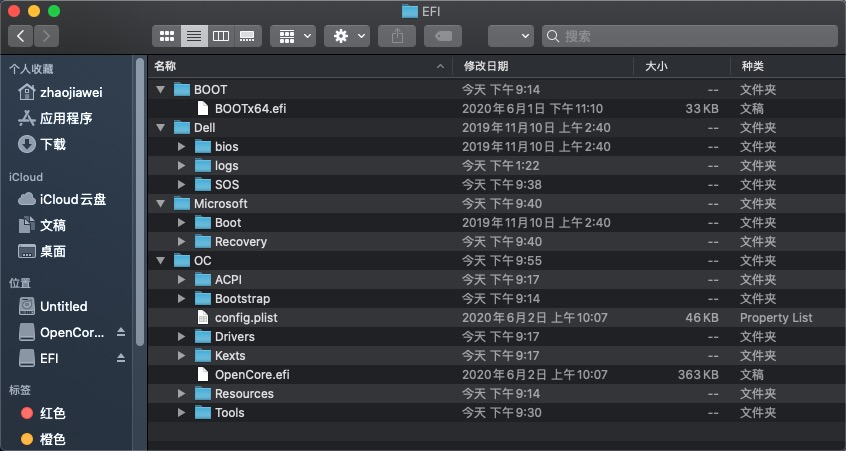This screenshot has height=451, width=846.
Task: Switch to gallery view
Action: [248, 36]
